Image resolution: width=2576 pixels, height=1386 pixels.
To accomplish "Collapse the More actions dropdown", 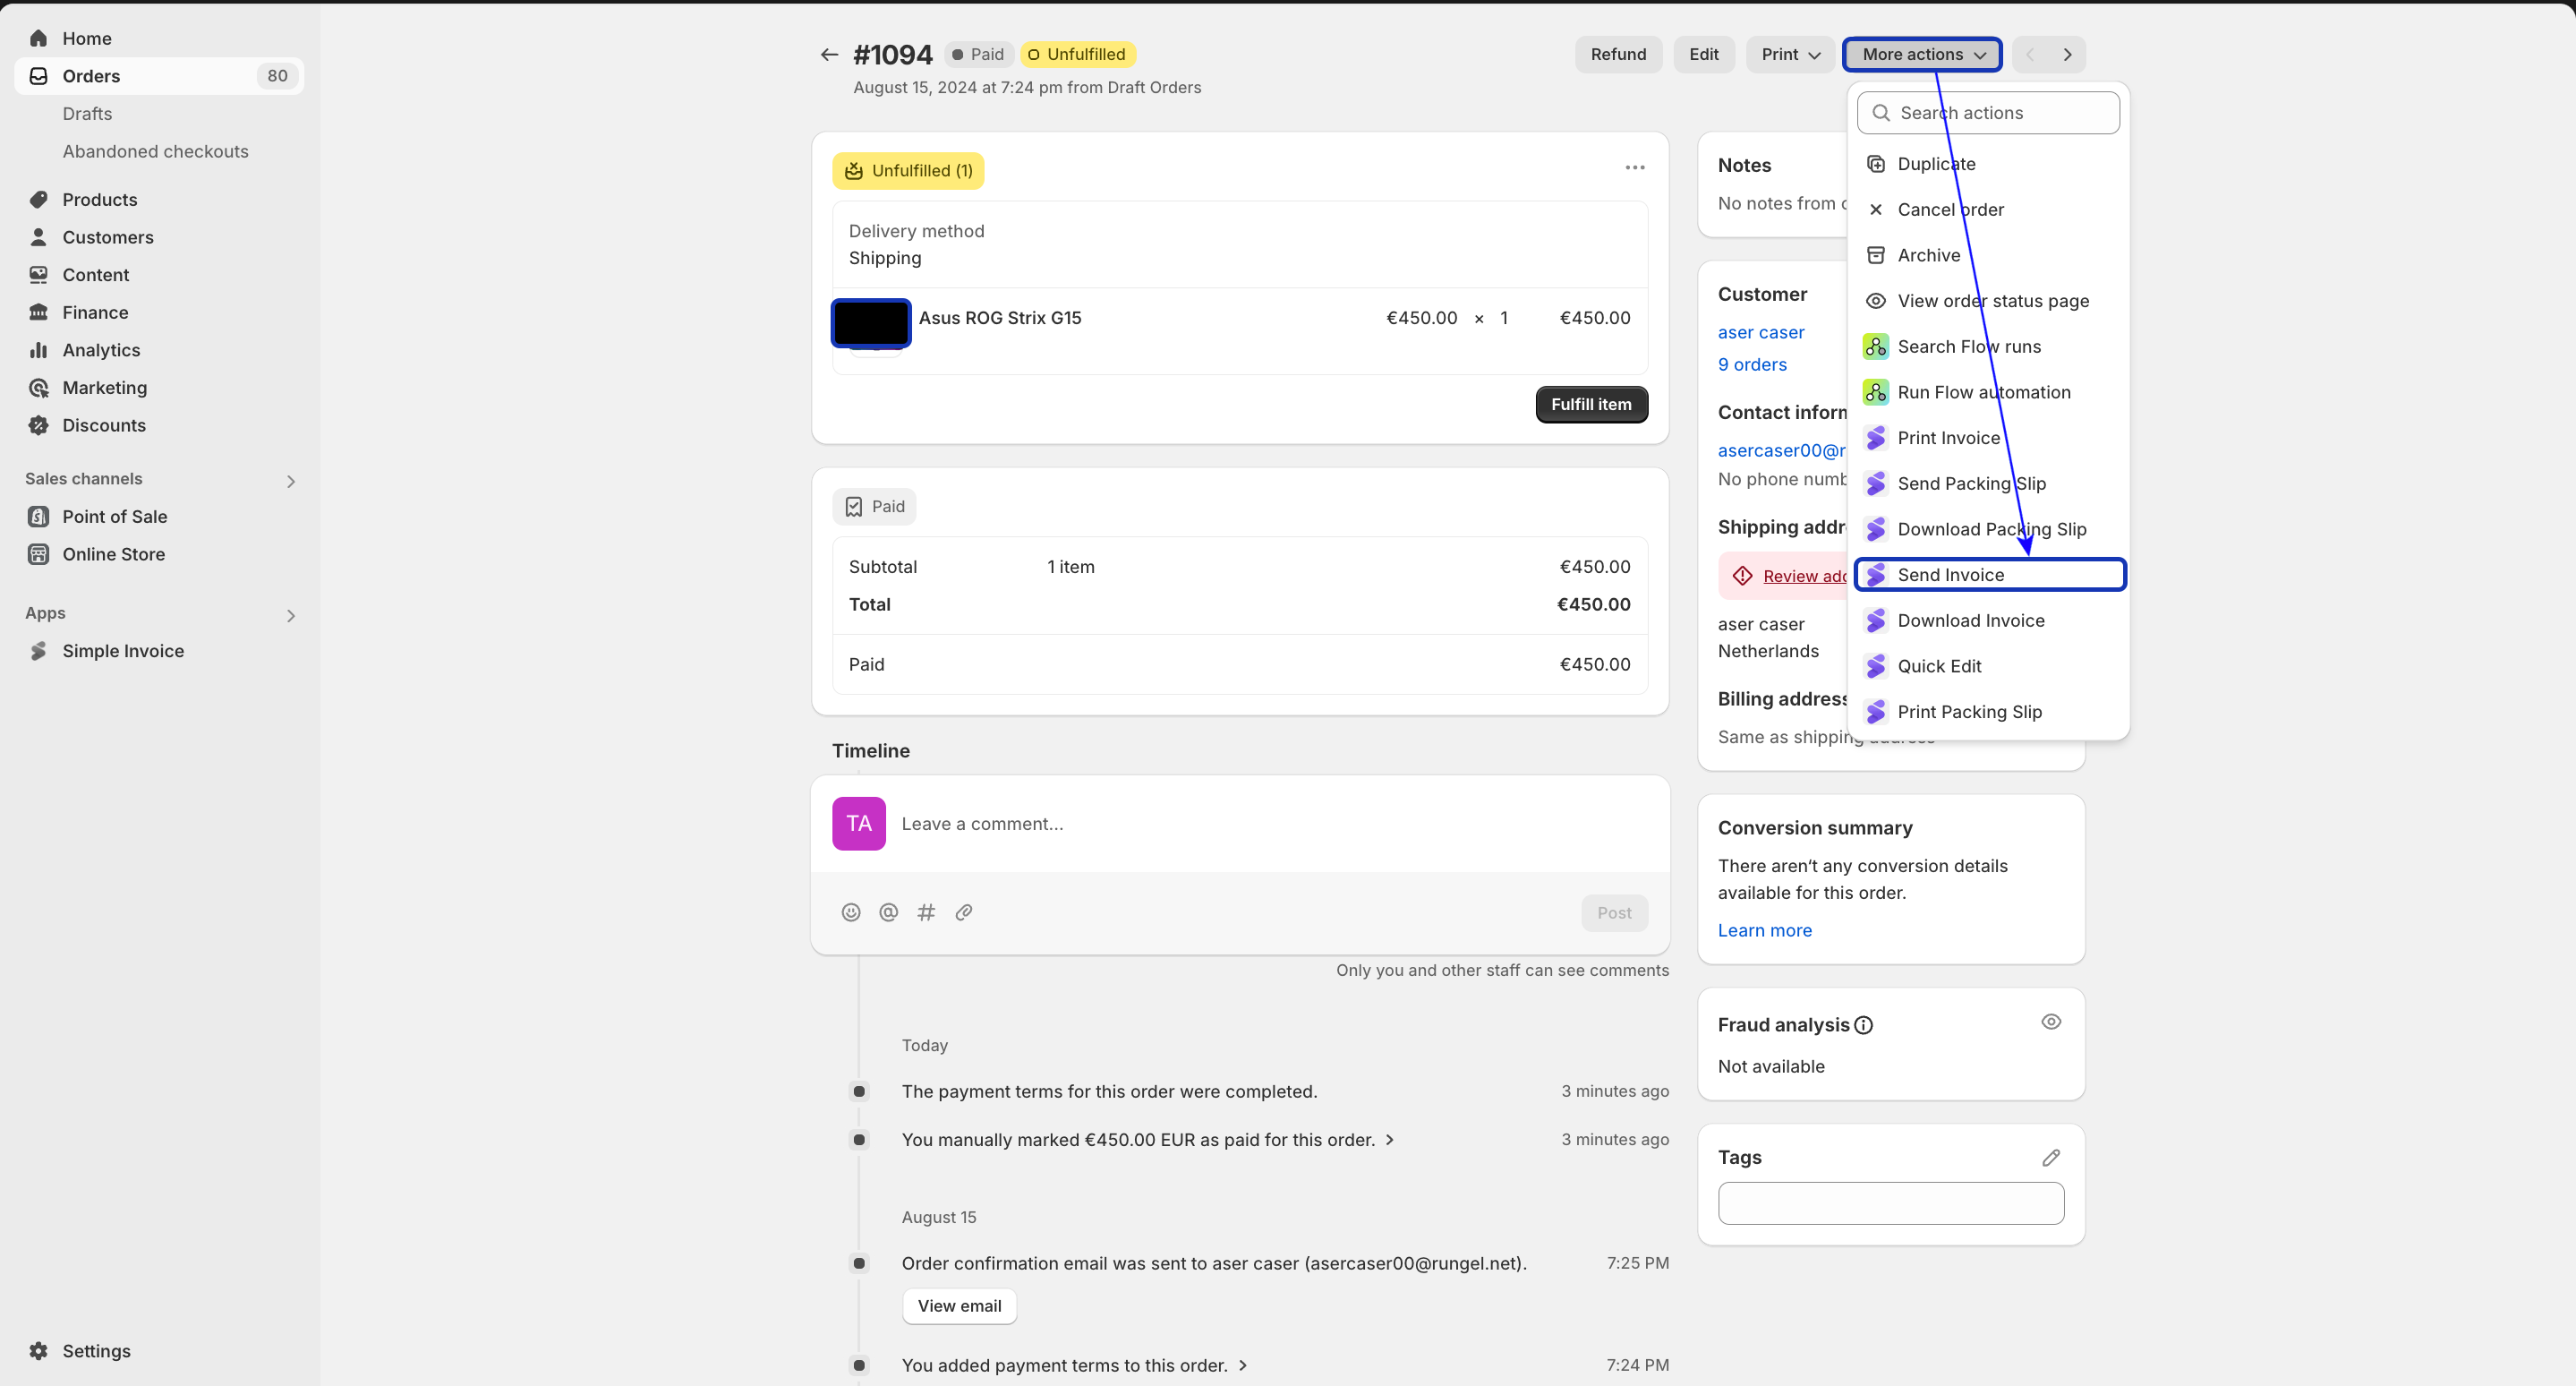I will 1922,55.
